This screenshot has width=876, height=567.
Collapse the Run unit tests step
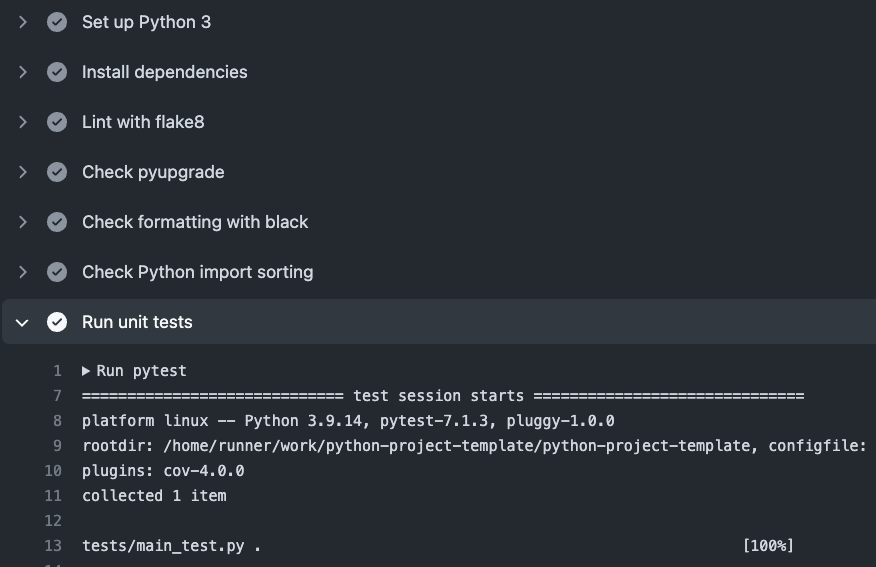[x=23, y=322]
